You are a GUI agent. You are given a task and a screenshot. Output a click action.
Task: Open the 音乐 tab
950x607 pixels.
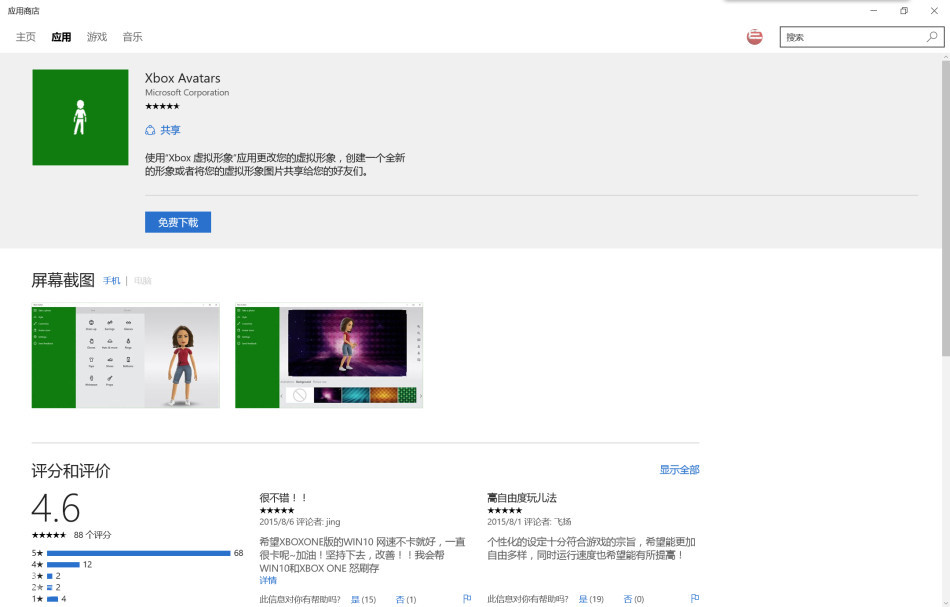point(132,37)
